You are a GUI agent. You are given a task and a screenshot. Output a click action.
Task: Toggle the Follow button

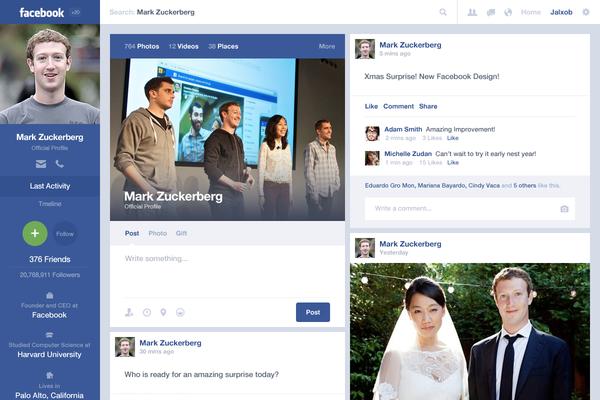click(x=65, y=233)
